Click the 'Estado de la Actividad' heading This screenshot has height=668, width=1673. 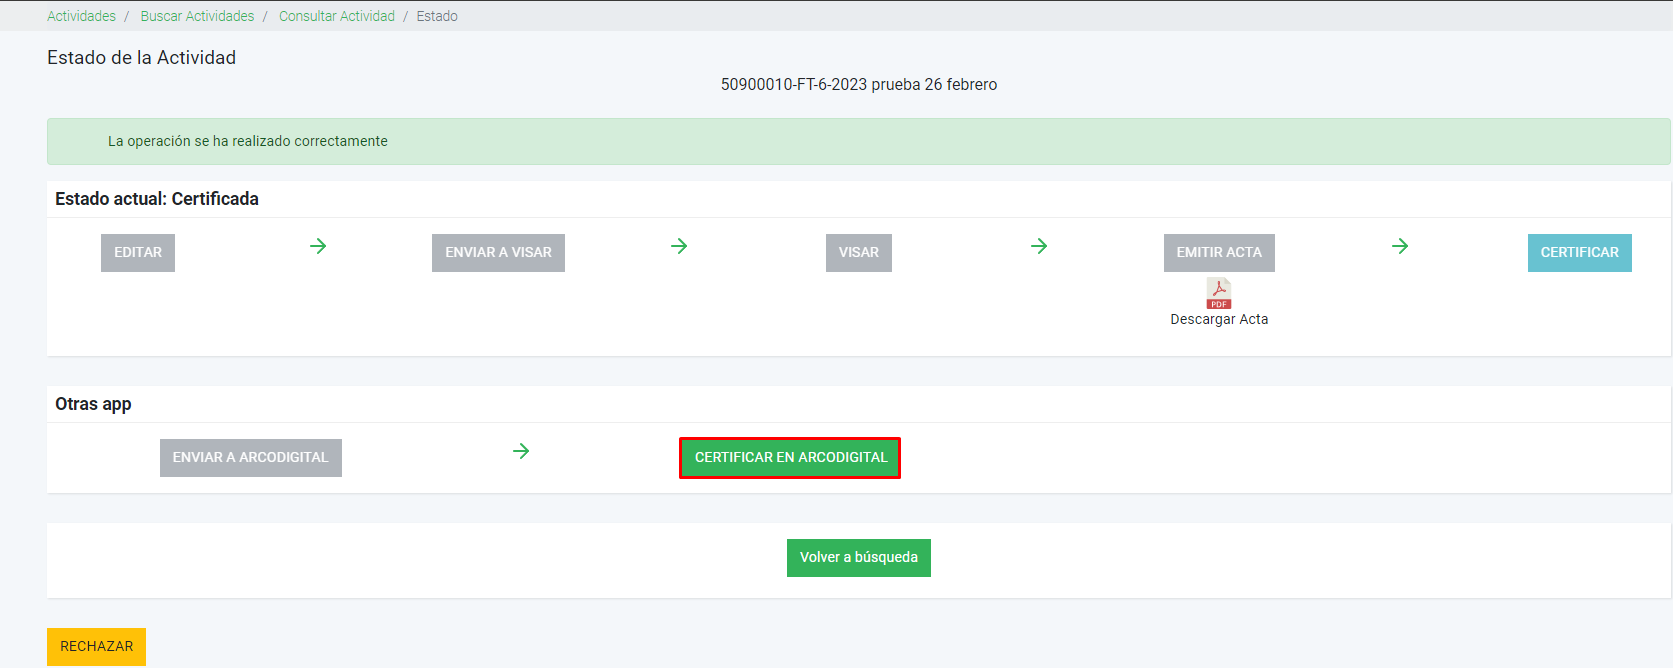click(141, 58)
